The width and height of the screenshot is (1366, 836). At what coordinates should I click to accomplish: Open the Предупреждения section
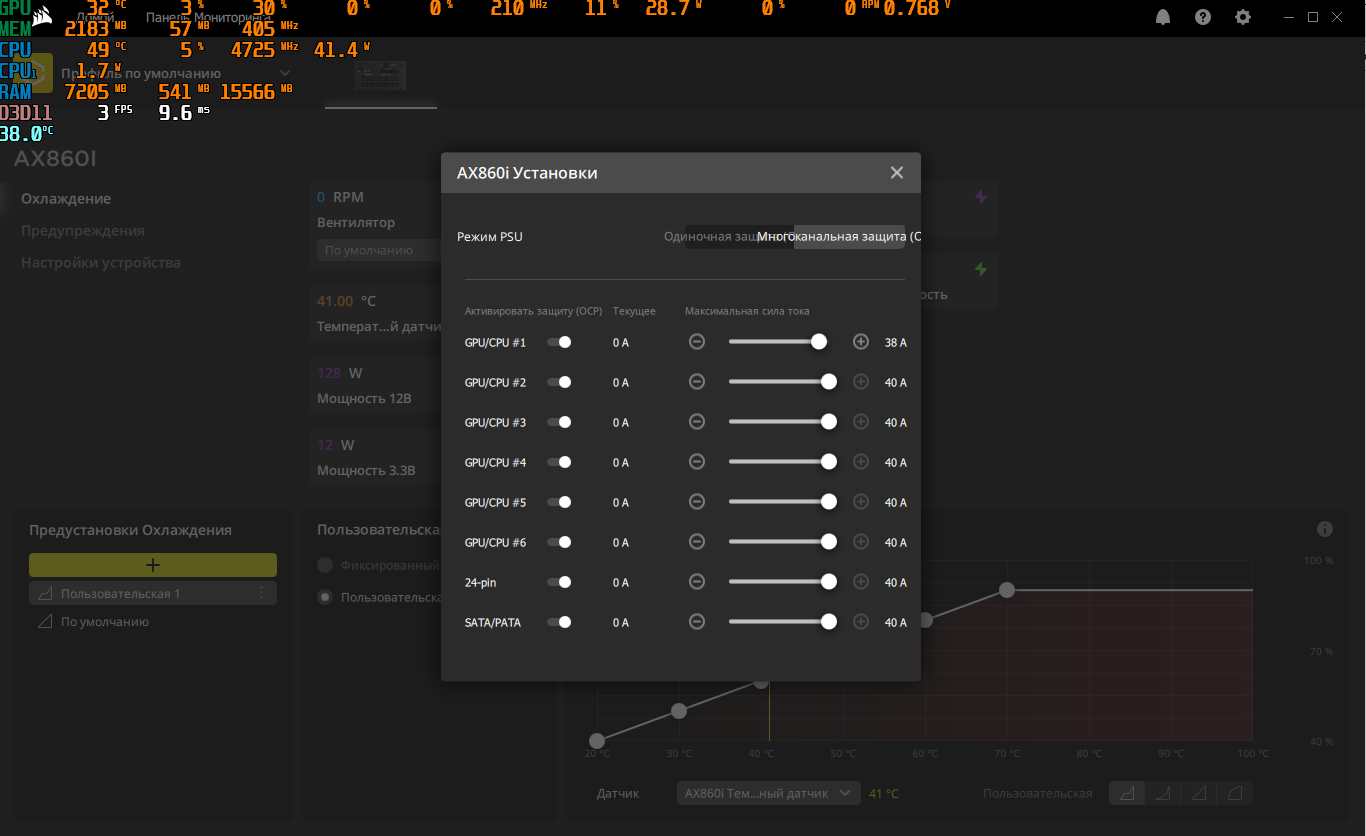point(83,231)
